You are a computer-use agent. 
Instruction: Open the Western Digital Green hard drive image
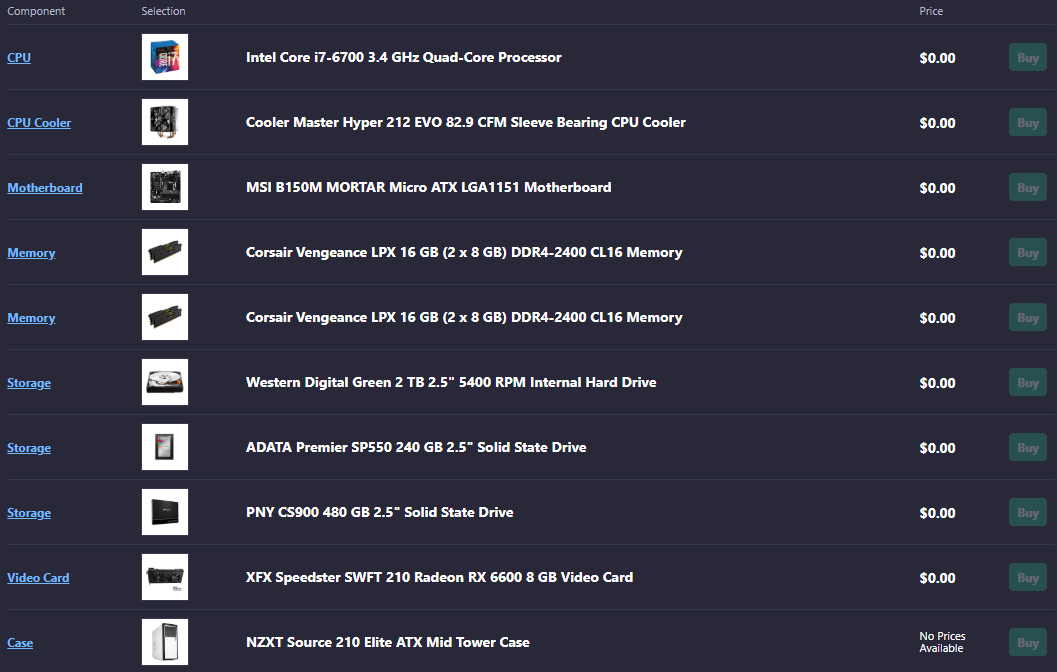(164, 383)
